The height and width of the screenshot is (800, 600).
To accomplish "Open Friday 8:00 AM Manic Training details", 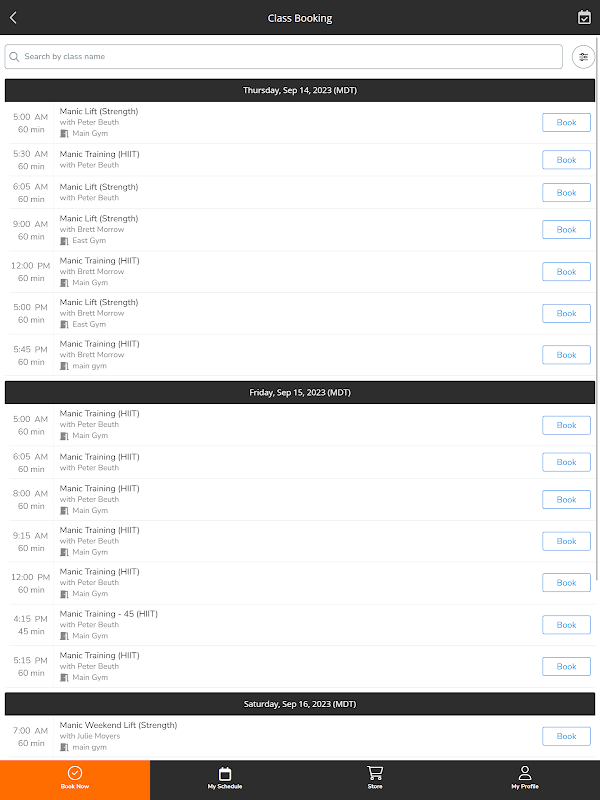I will point(99,489).
